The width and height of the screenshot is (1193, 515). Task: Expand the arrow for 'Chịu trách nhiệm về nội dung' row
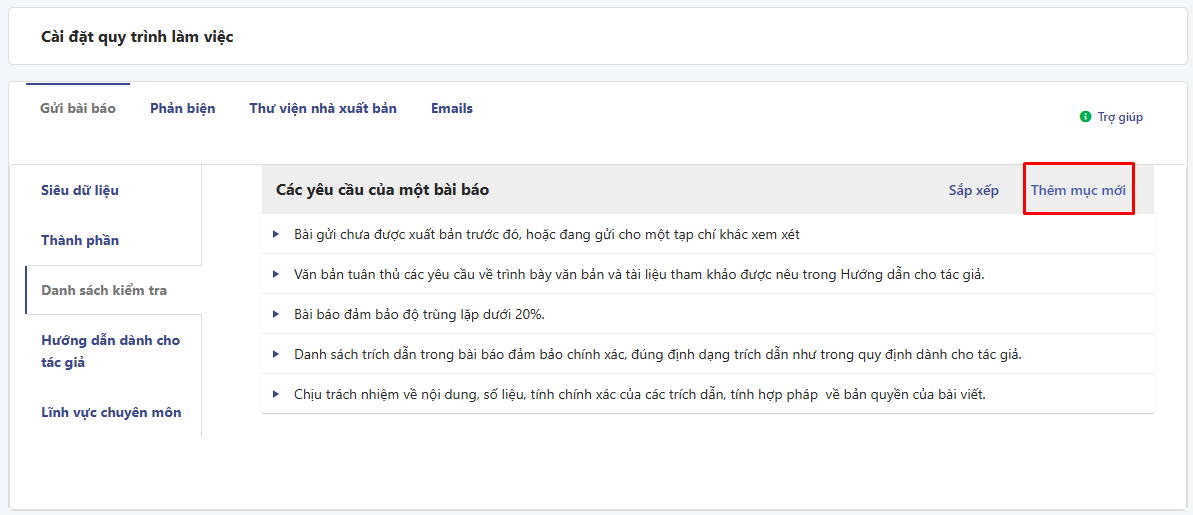pyautogui.click(x=276, y=394)
